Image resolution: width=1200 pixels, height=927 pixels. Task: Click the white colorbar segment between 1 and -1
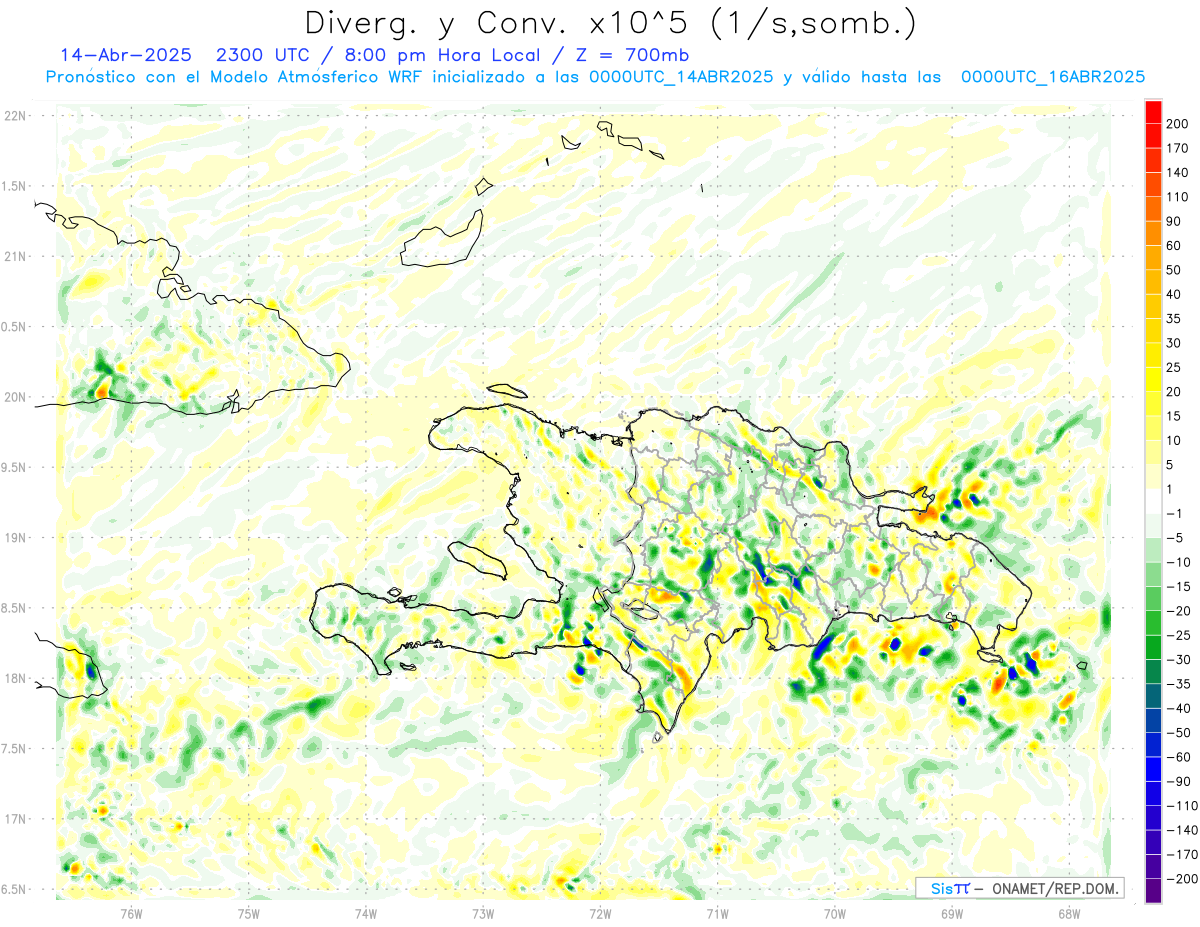pyautogui.click(x=1153, y=502)
